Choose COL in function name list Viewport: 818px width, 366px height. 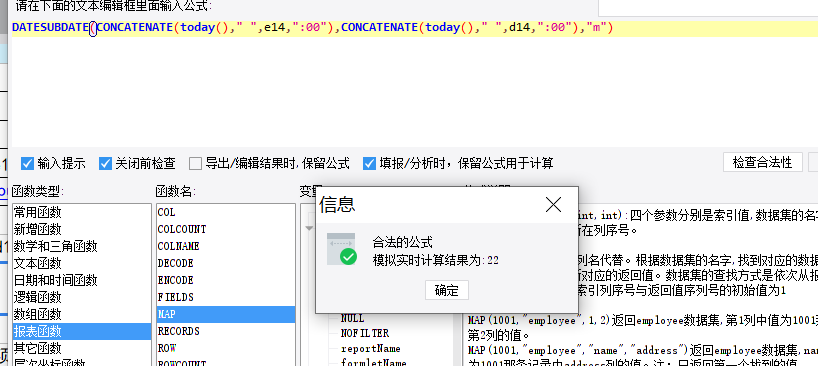(226, 212)
